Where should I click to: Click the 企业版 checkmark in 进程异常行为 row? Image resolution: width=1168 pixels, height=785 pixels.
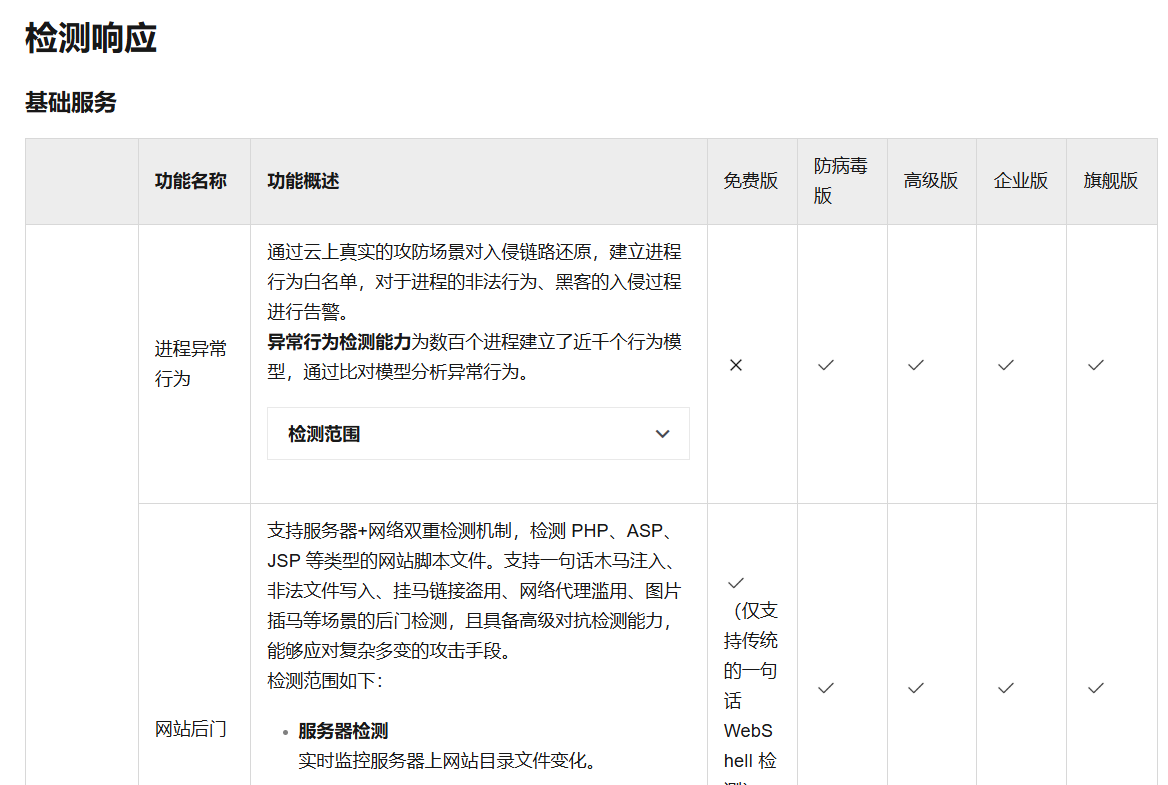coord(1006,365)
